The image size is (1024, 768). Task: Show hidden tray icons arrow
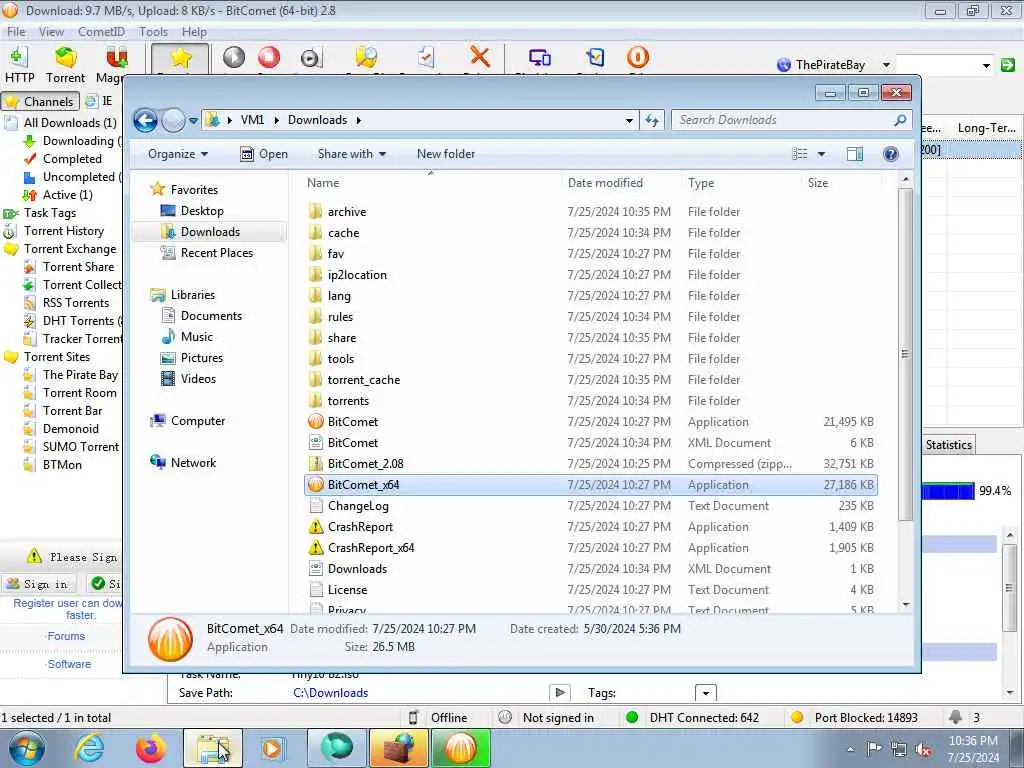click(x=850, y=750)
